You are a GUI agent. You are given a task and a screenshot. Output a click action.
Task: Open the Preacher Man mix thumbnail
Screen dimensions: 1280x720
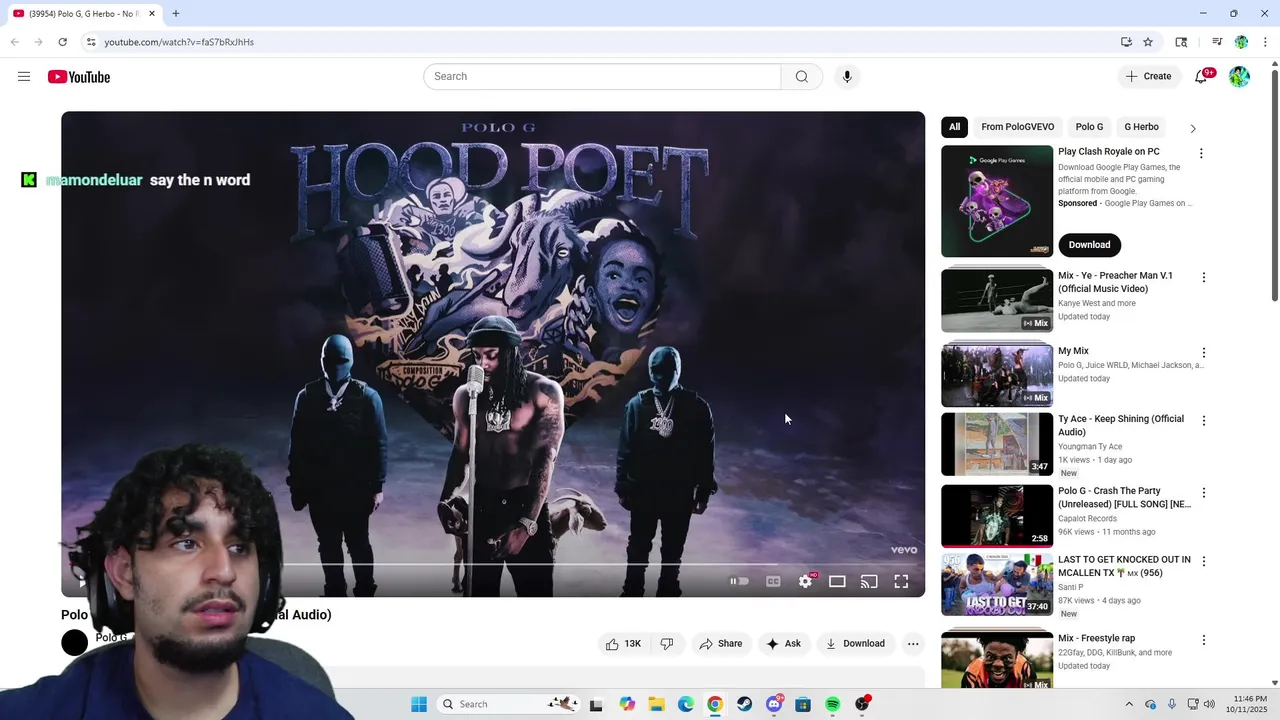click(997, 298)
